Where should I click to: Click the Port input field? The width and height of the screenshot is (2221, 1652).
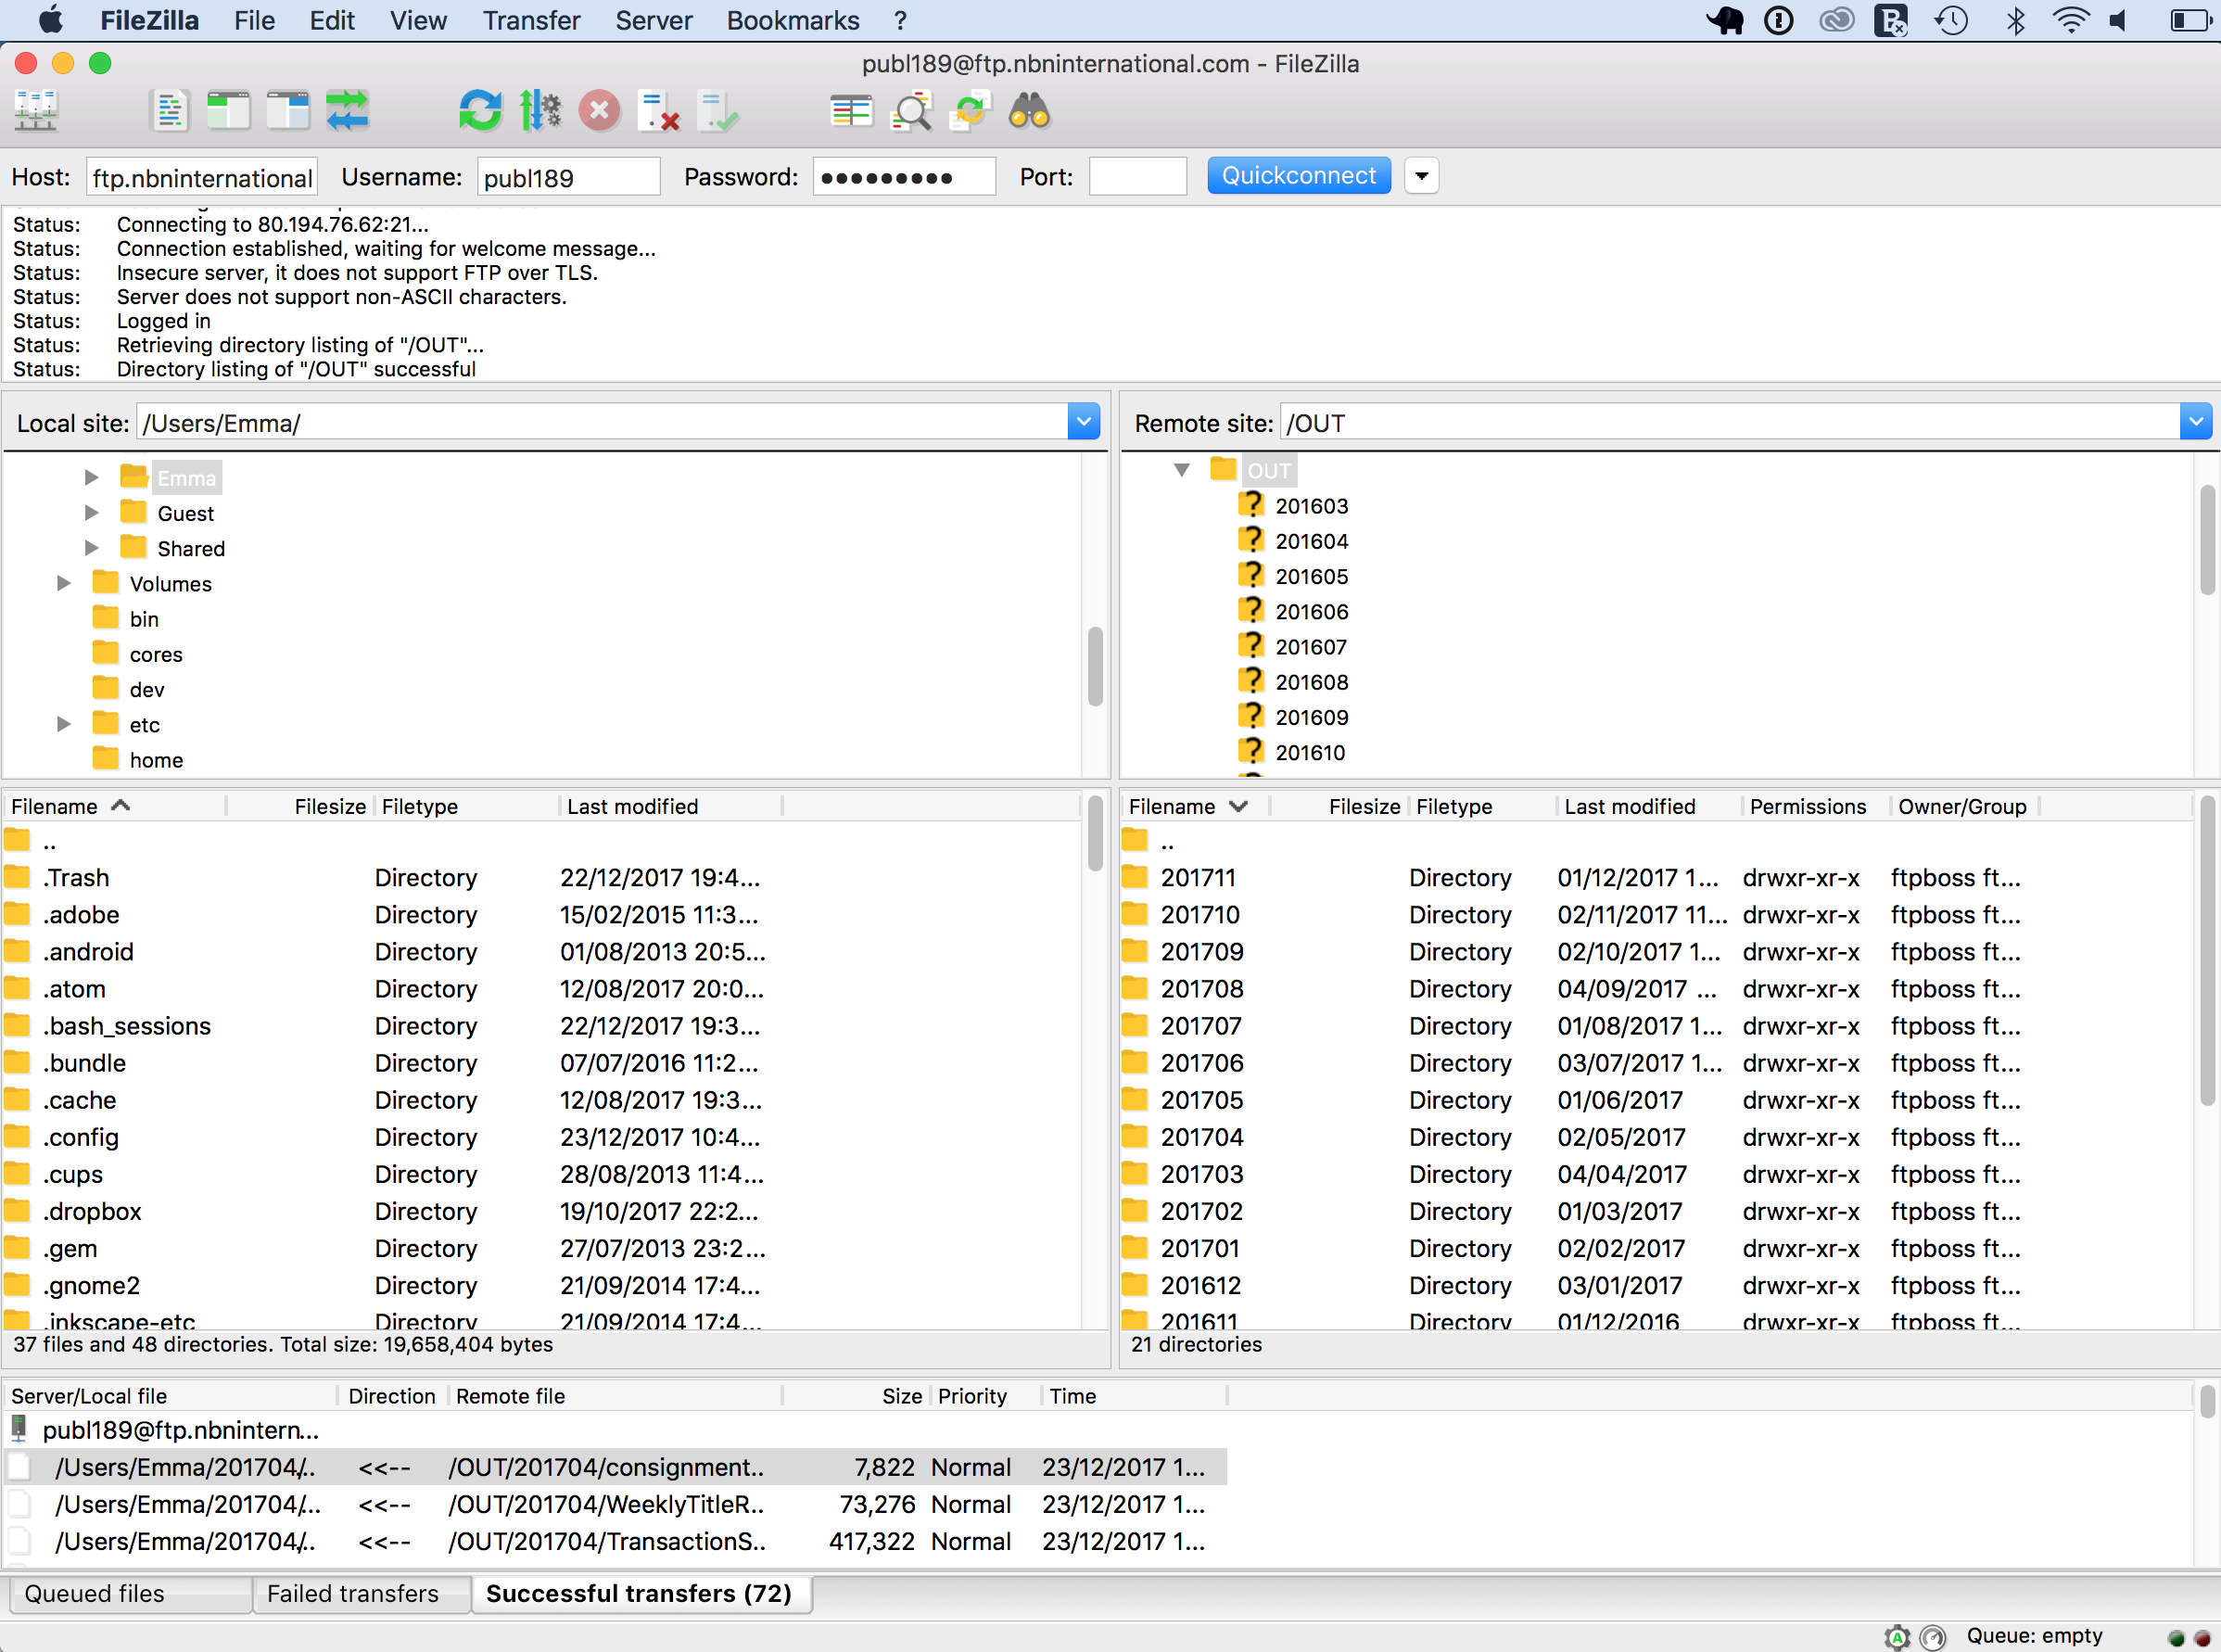[1137, 177]
